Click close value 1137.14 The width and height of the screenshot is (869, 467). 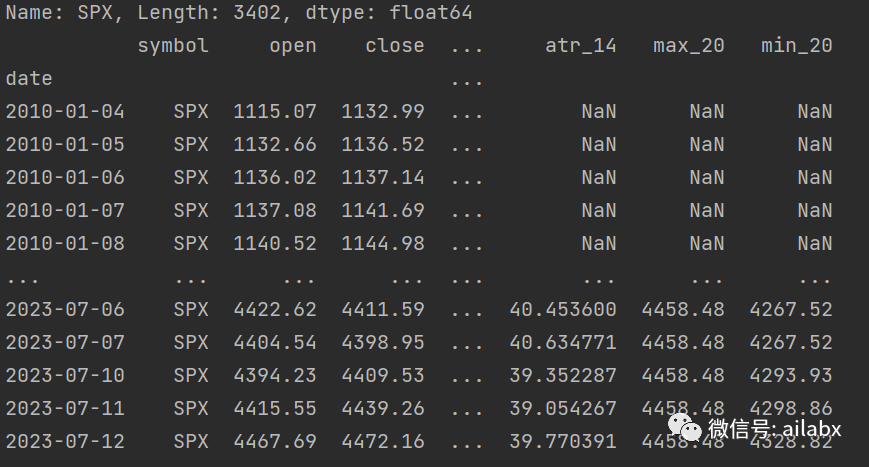coord(383,178)
